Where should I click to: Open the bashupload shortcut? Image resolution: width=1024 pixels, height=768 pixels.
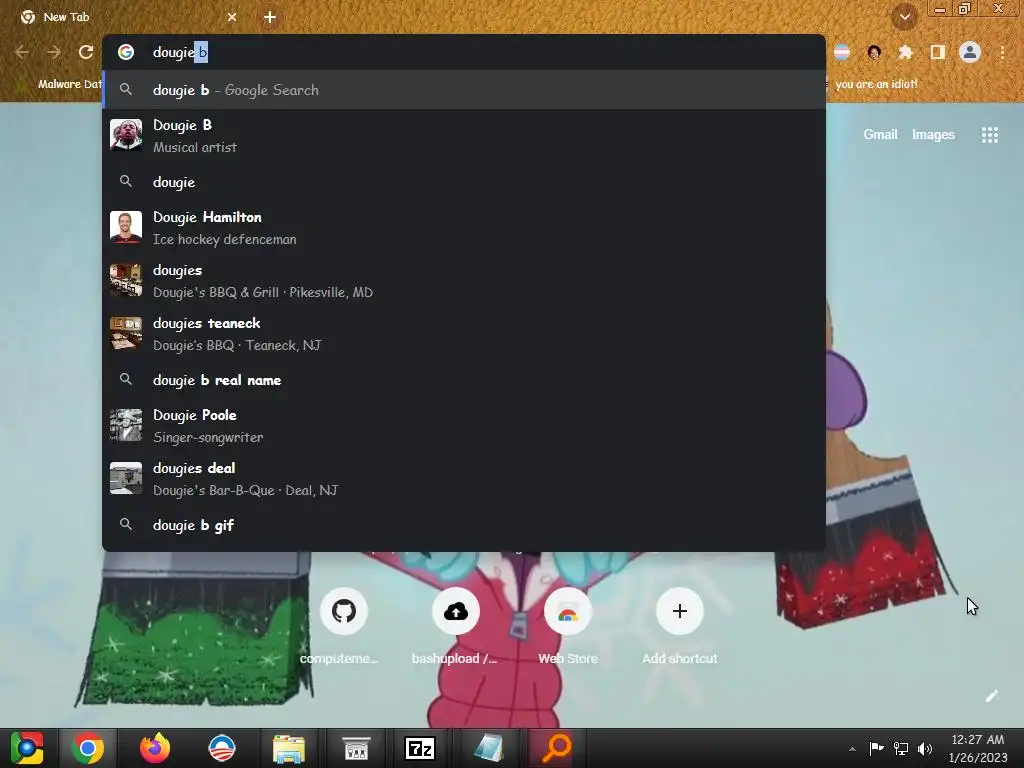456,611
